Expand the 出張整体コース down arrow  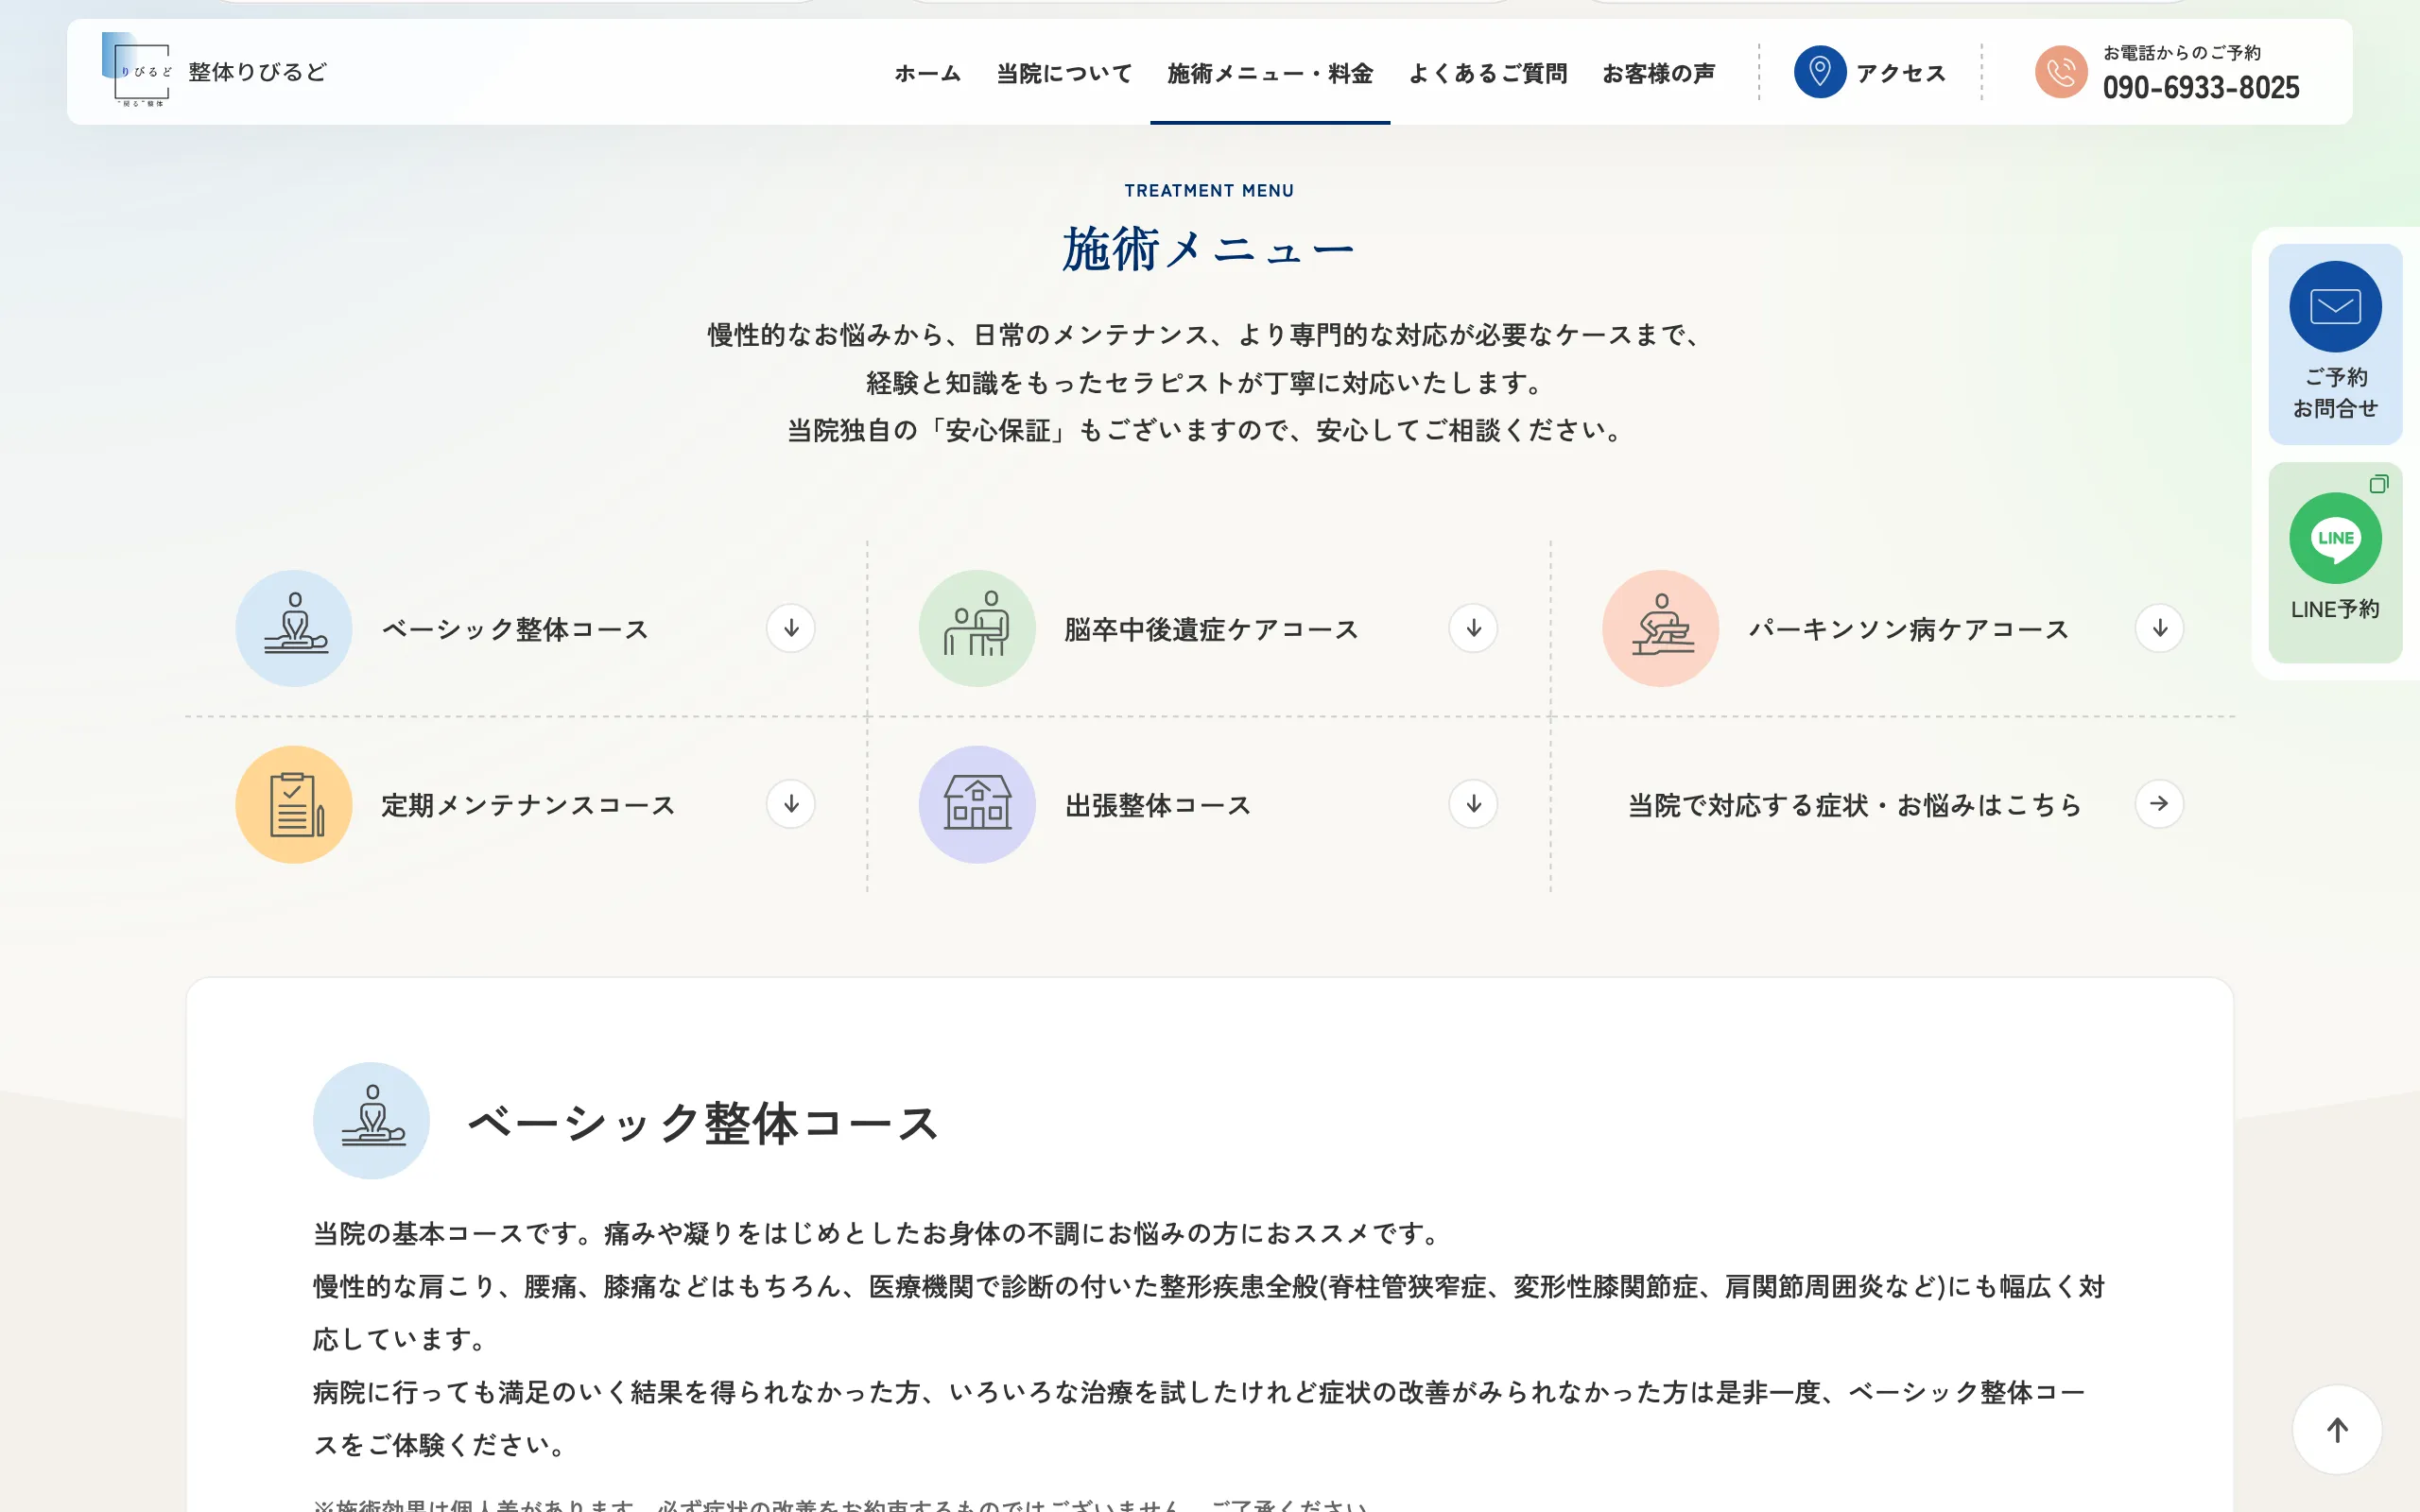coord(1473,804)
